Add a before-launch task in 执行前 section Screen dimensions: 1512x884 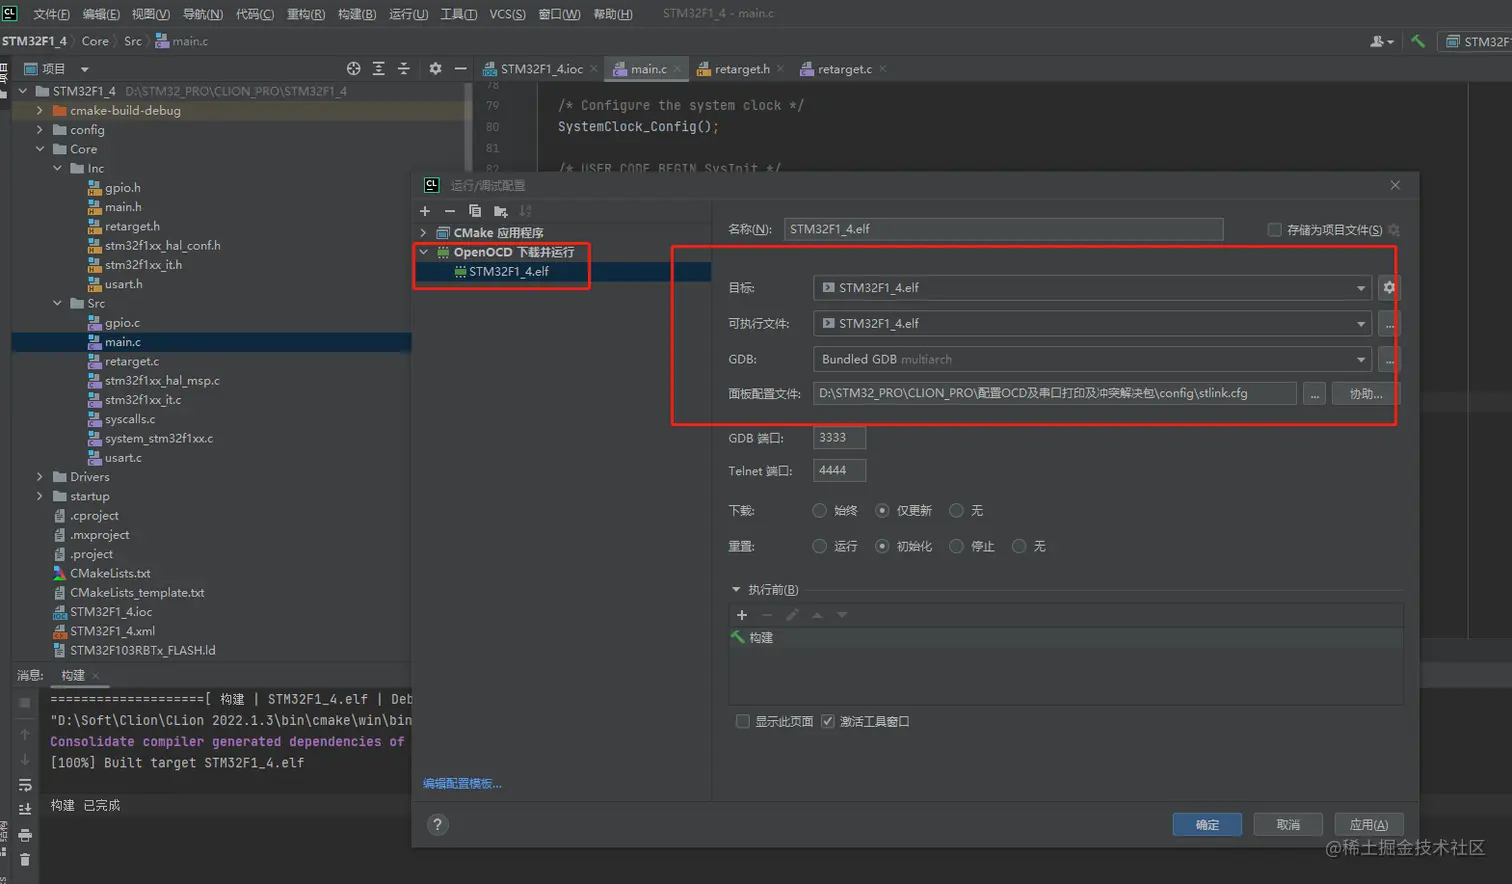(x=742, y=615)
